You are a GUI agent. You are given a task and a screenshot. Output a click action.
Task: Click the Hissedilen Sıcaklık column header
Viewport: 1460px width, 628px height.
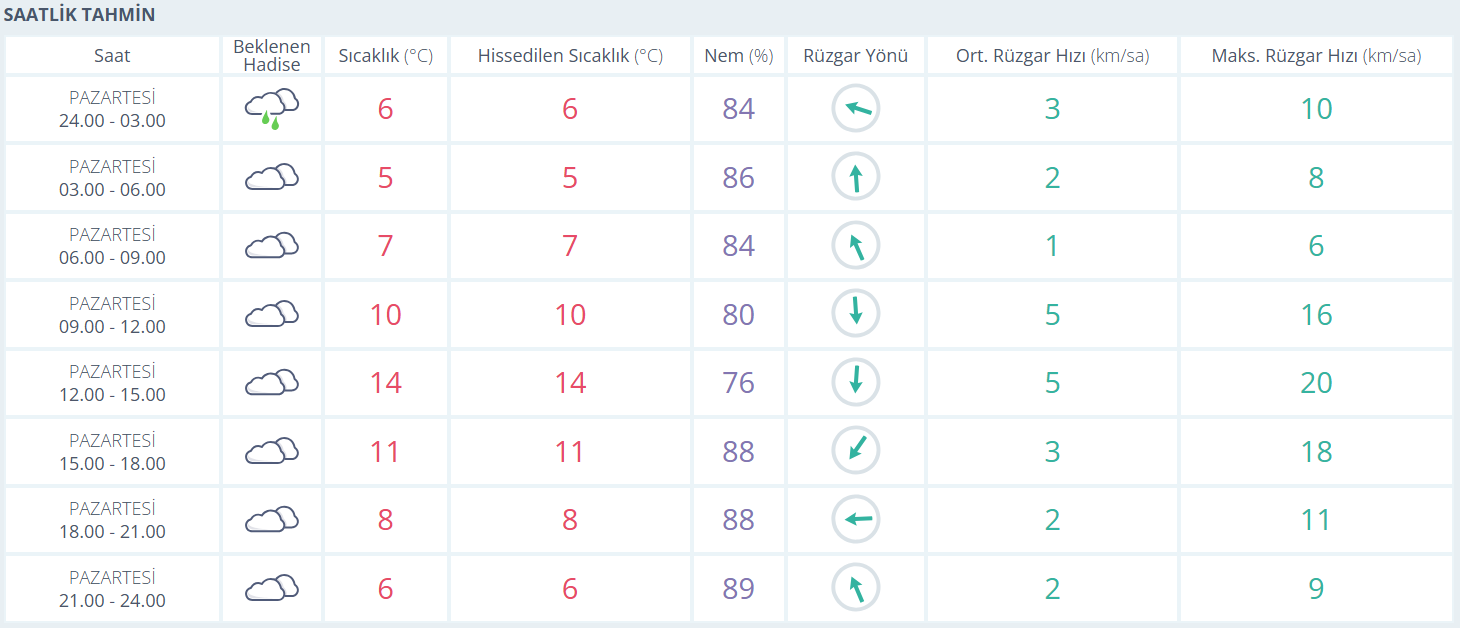click(x=570, y=56)
